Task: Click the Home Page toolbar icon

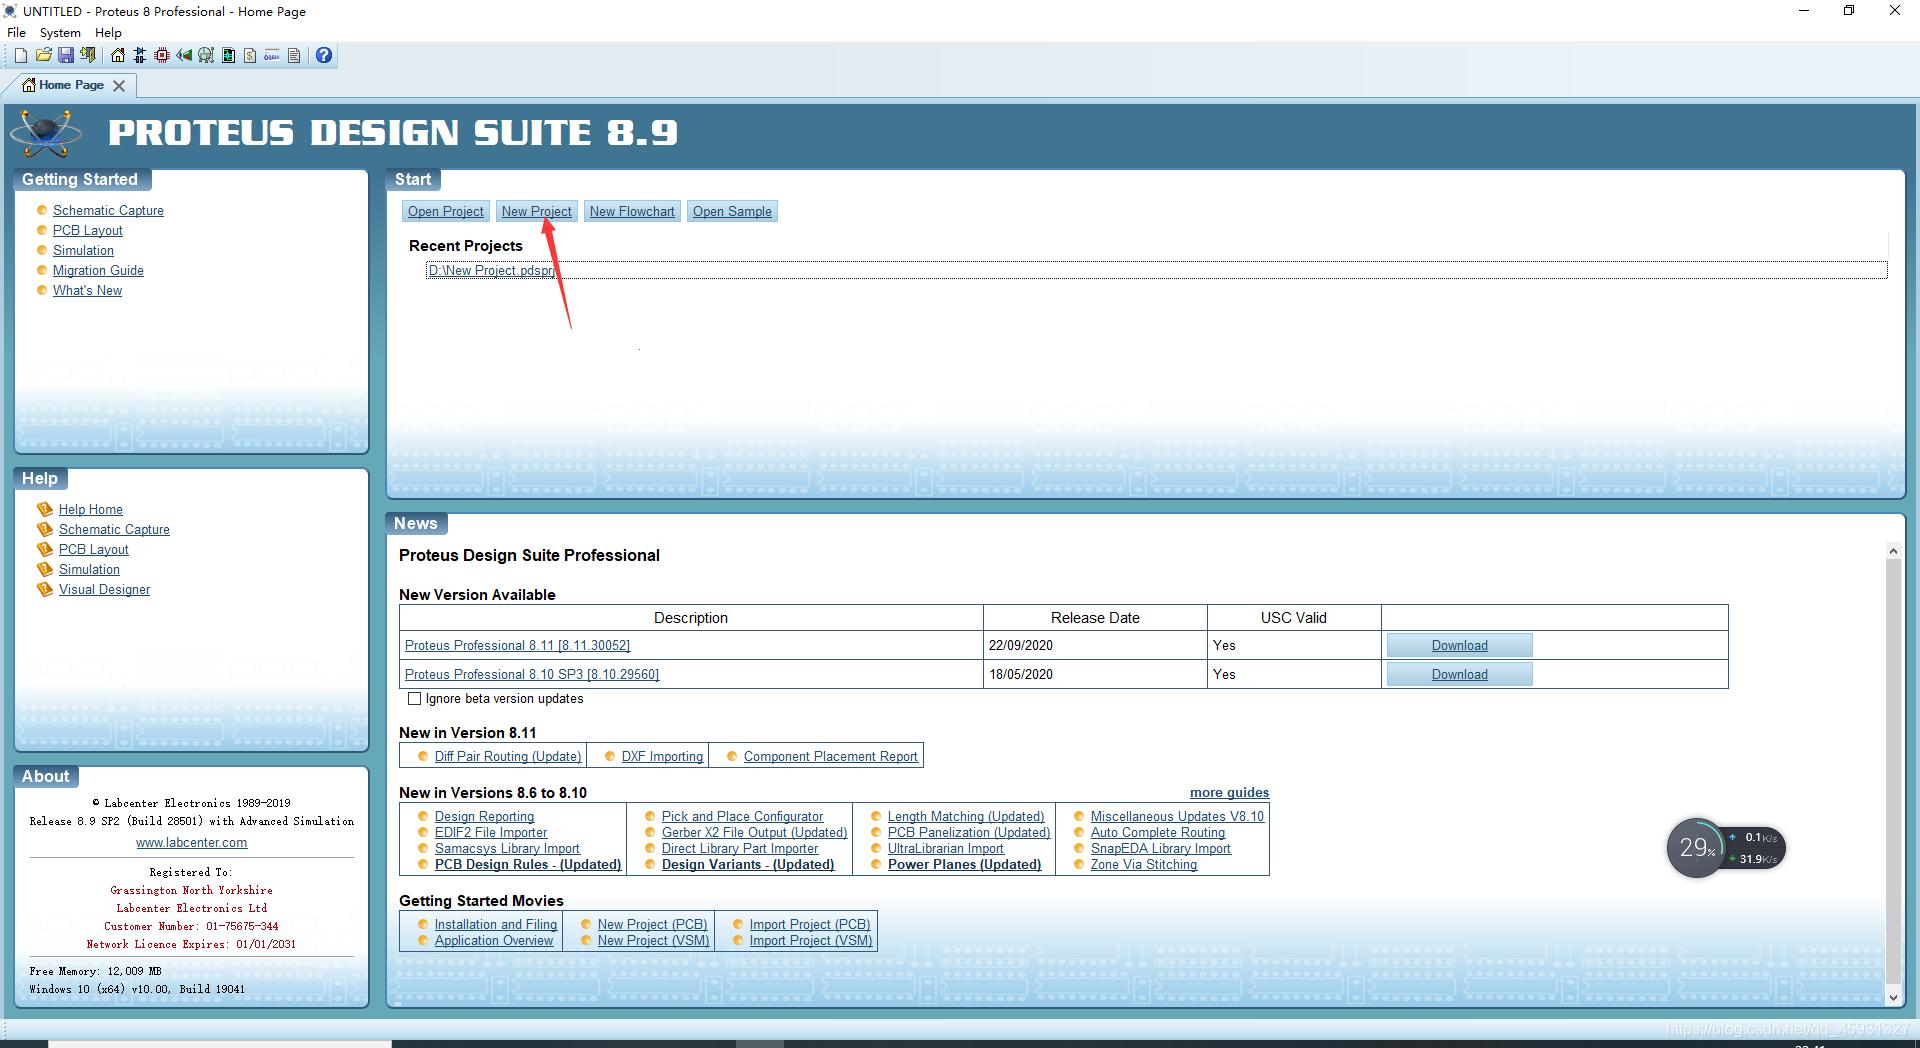Action: point(118,56)
